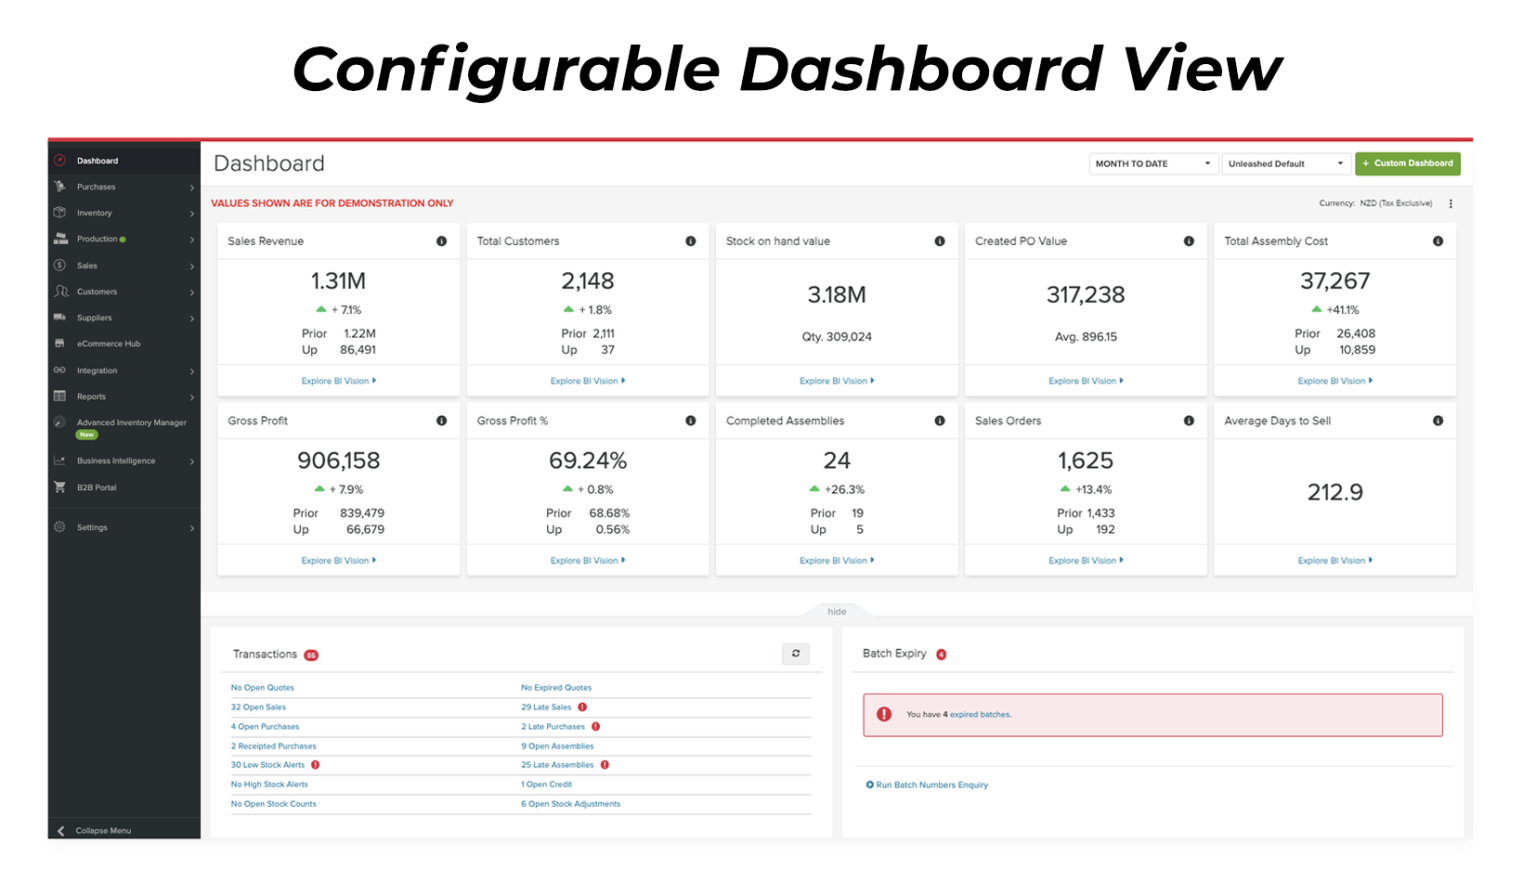Open the Month To Date dropdown
This screenshot has height=869, width=1536.
pyautogui.click(x=1152, y=164)
